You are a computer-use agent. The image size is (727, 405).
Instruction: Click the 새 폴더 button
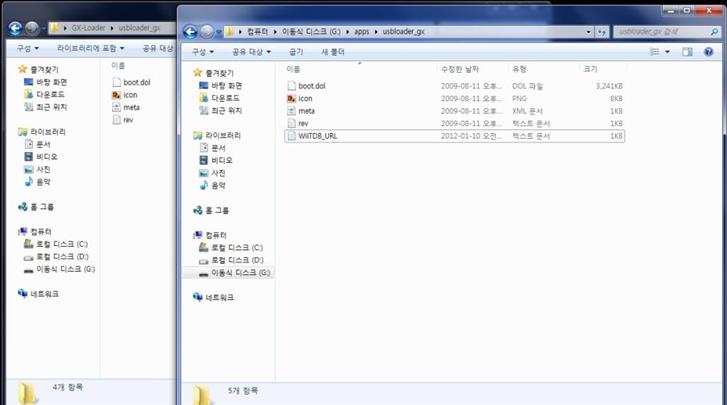pyautogui.click(x=333, y=50)
